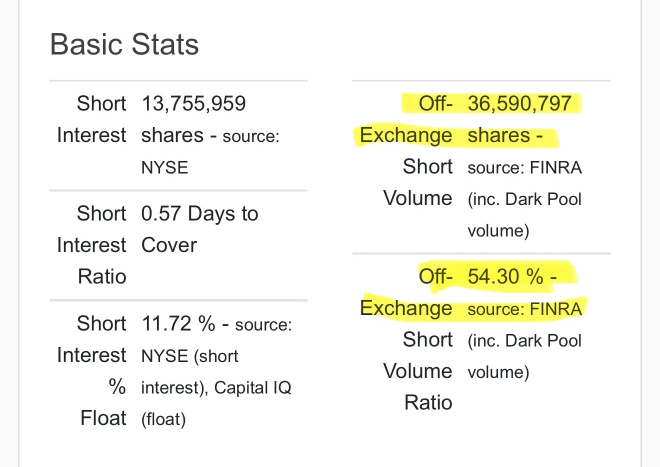Click source: FINRA under 36,590,797 shares
This screenshot has height=467, width=660.
pyautogui.click(x=524, y=168)
